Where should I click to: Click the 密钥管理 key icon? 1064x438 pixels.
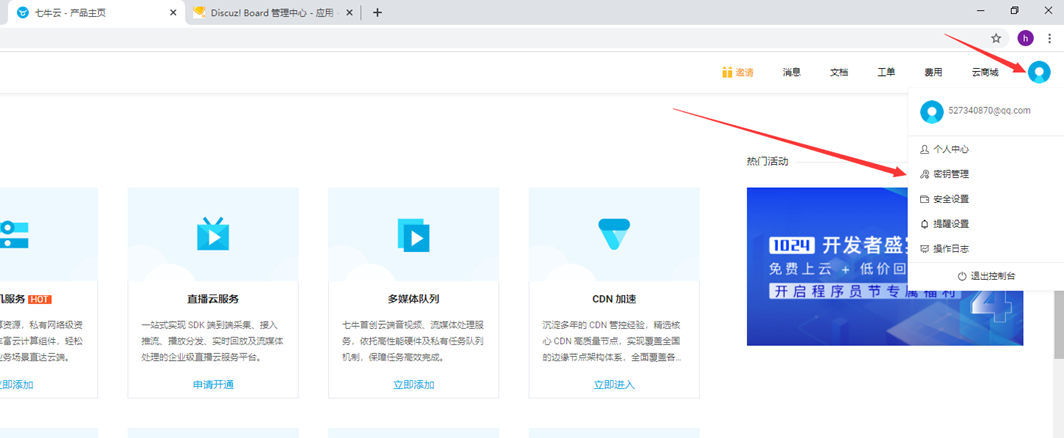pos(924,175)
